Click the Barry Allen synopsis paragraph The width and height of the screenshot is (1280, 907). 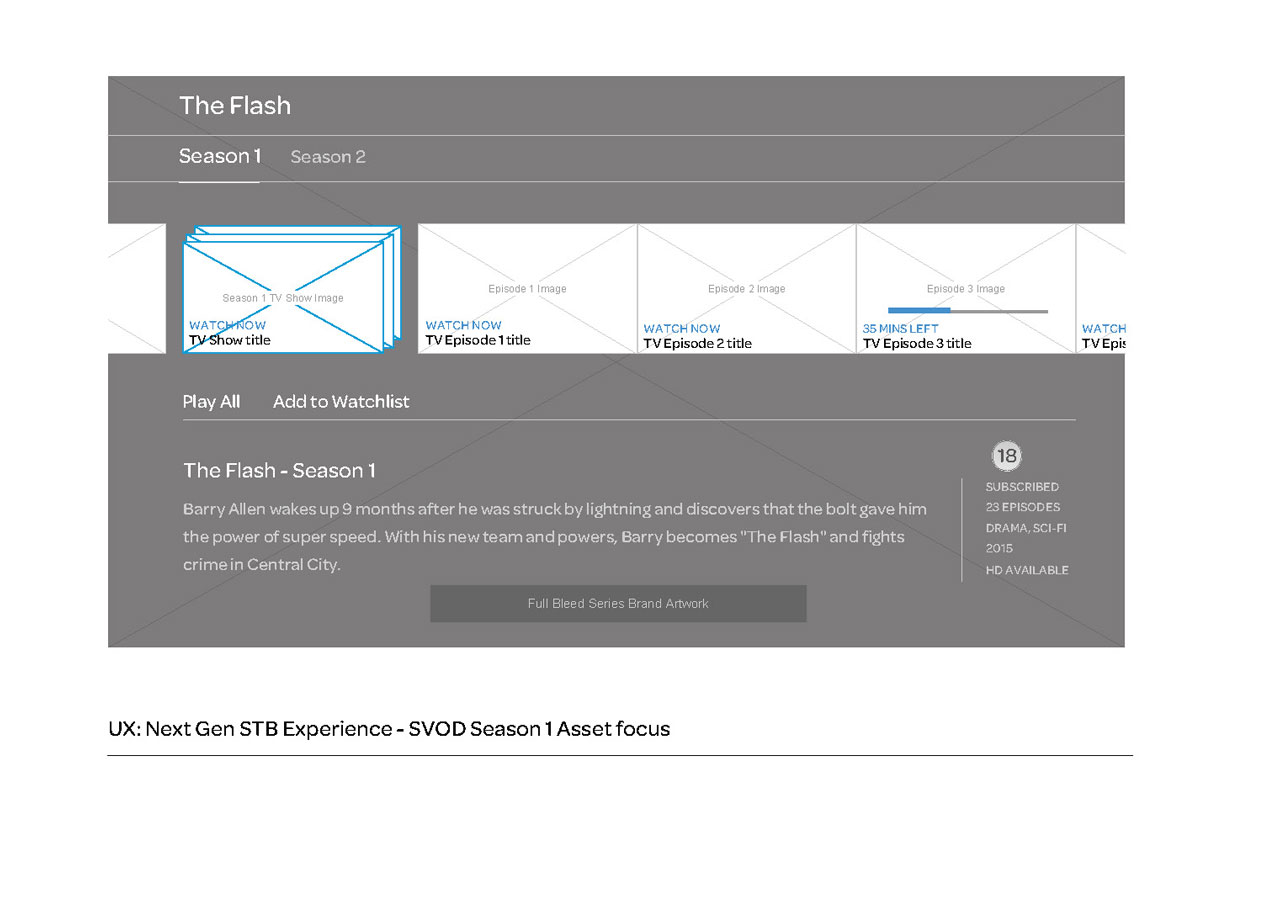click(555, 537)
